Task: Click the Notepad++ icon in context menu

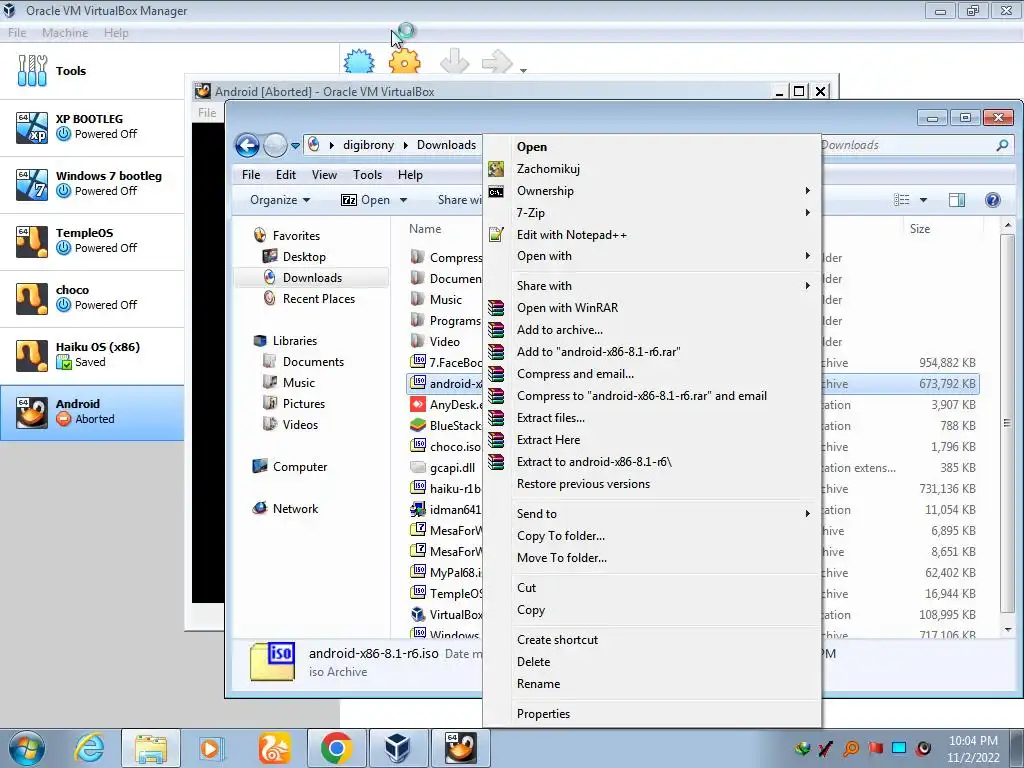Action: click(496, 234)
